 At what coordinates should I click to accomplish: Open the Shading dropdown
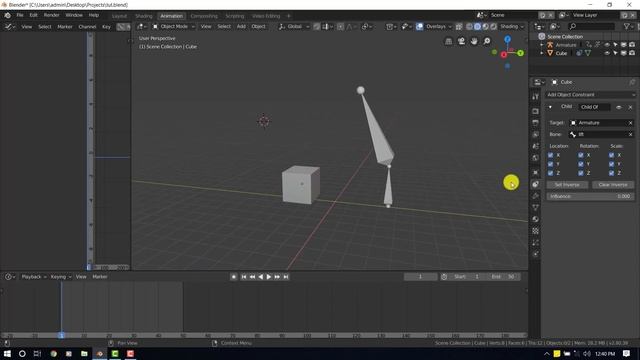512,27
